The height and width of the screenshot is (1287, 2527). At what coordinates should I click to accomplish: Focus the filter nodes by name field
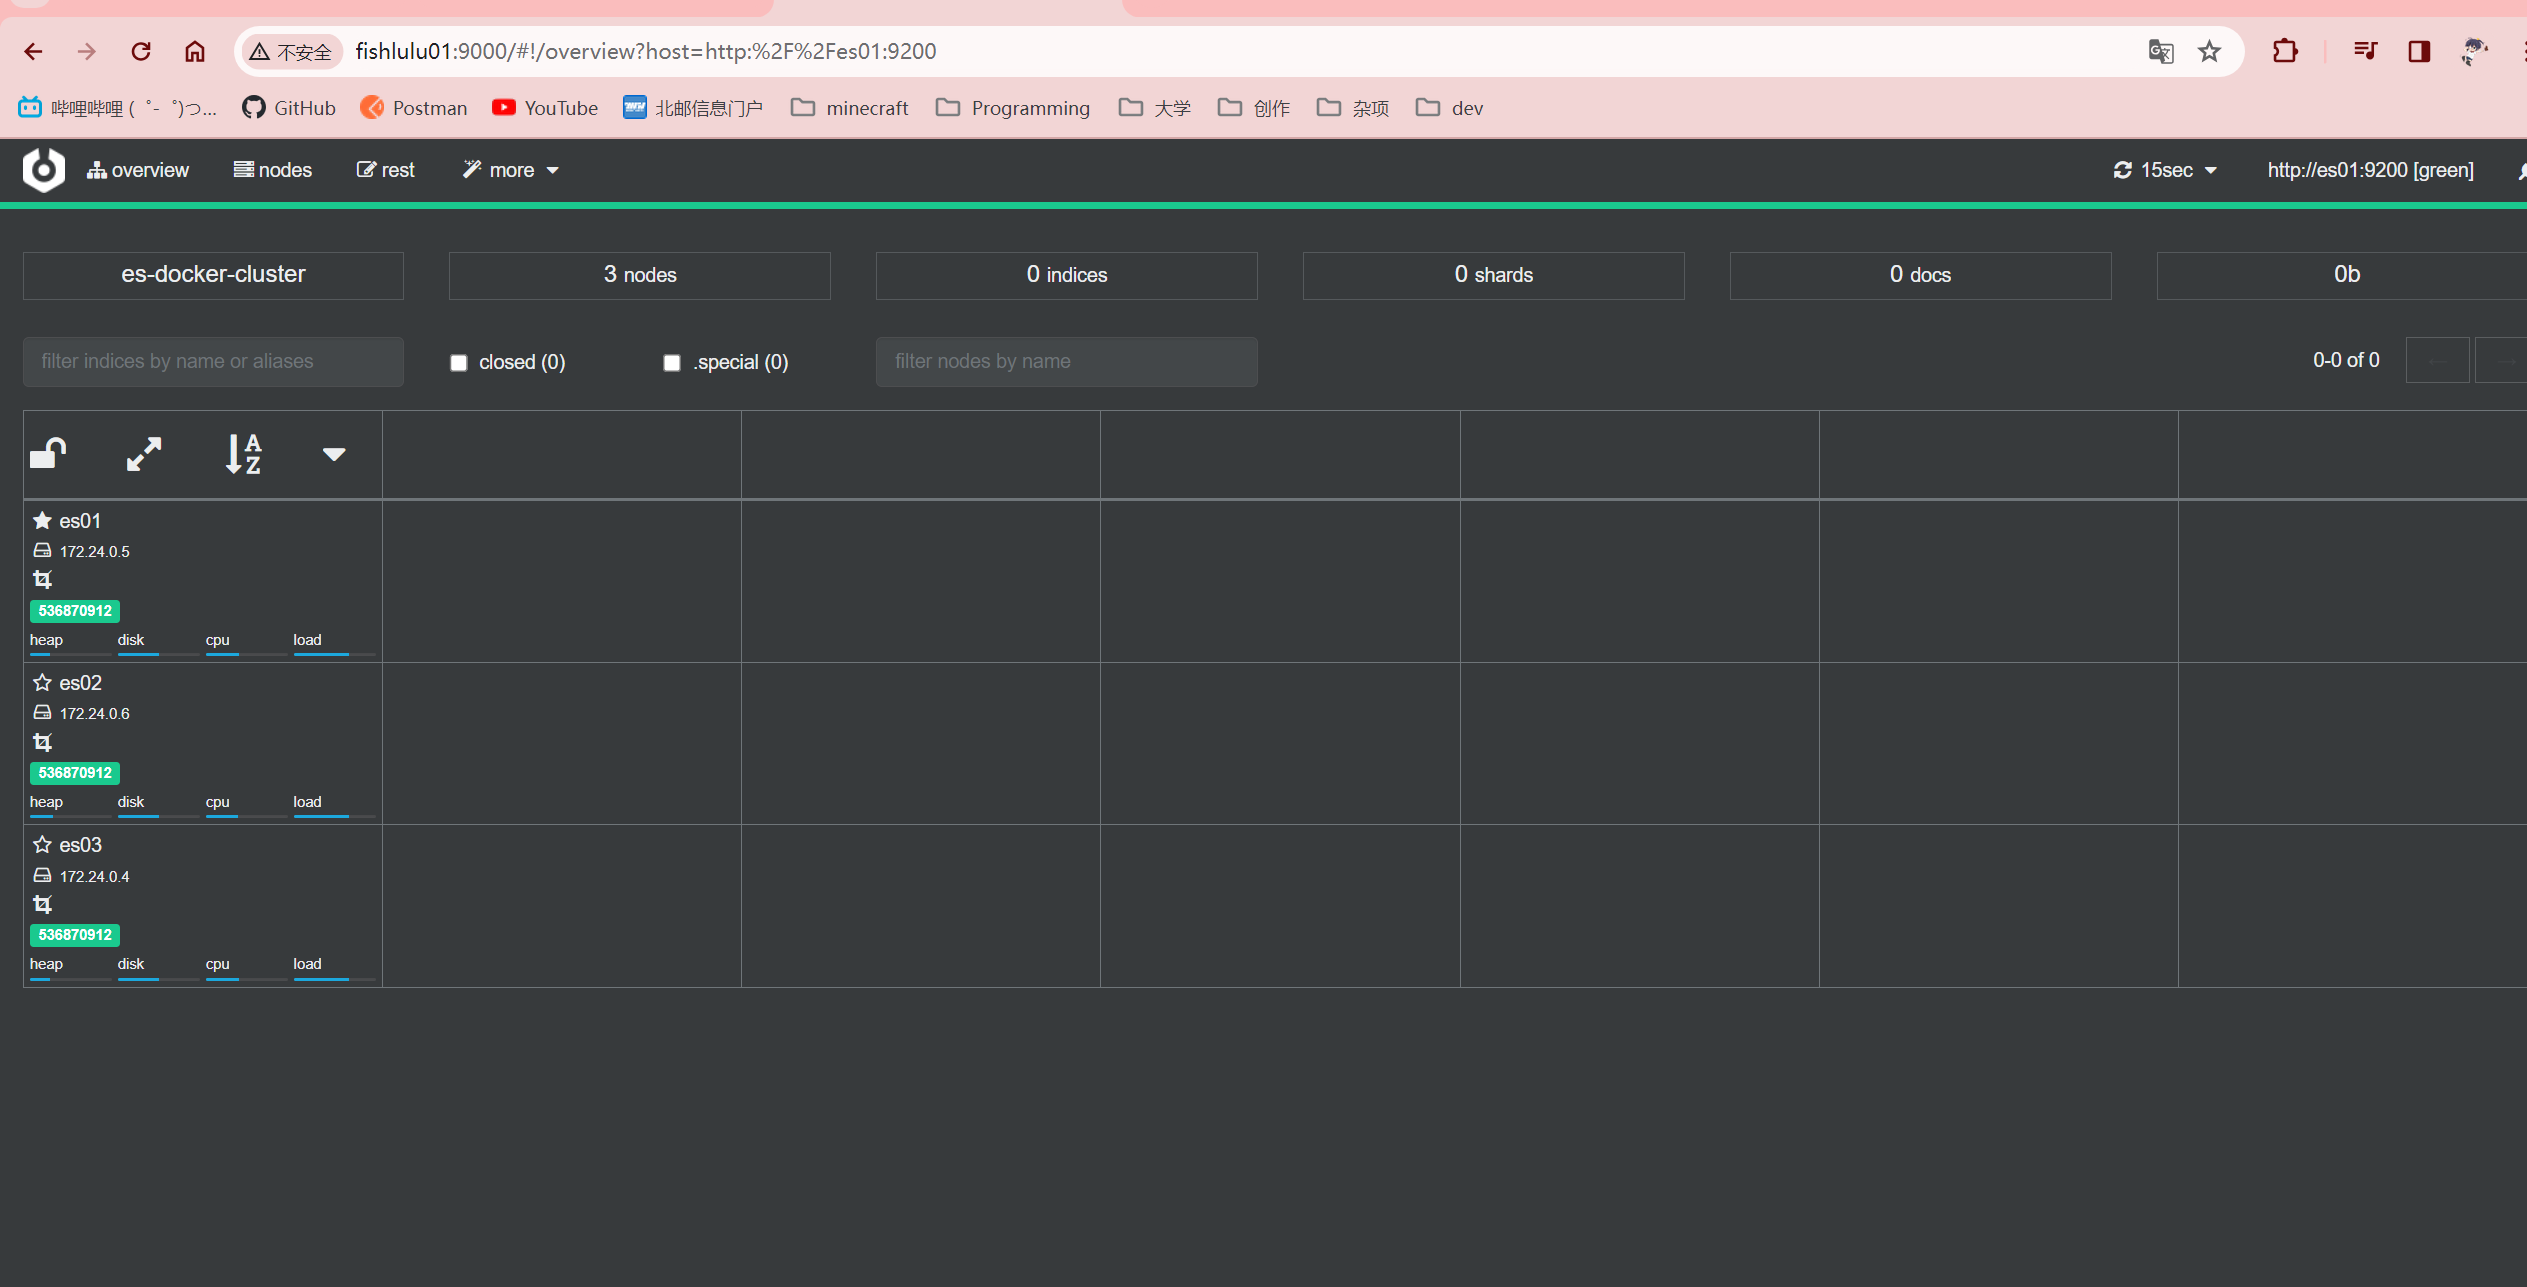coord(1066,361)
